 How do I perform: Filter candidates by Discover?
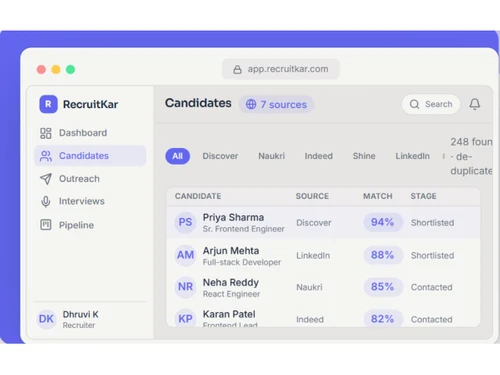coord(220,156)
